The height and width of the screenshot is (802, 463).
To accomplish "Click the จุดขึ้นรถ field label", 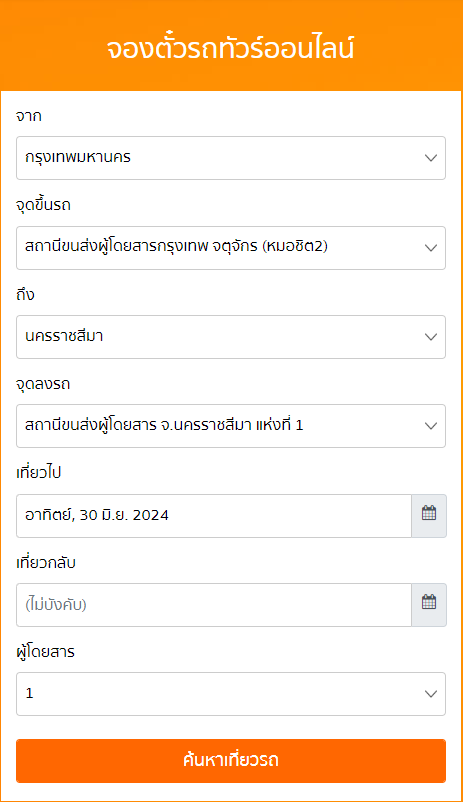I will click(x=43, y=205).
